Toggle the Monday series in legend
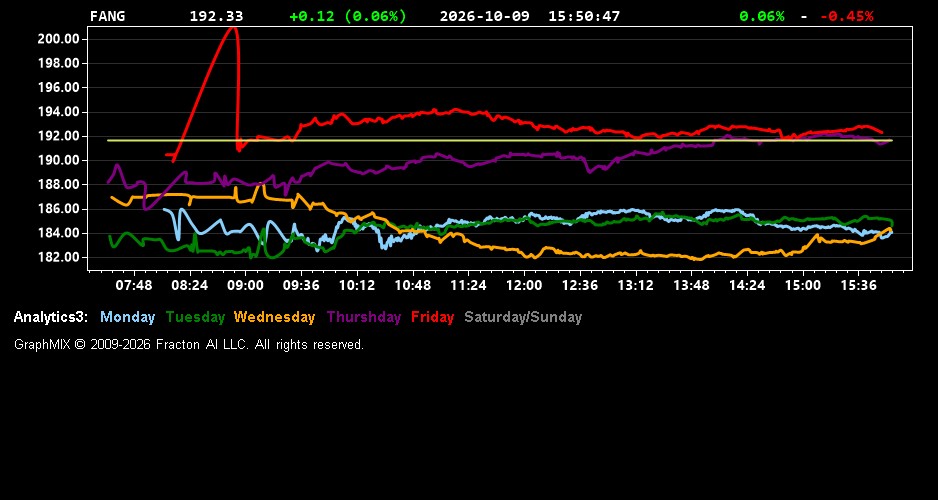Image resolution: width=938 pixels, height=500 pixels. tap(127, 317)
